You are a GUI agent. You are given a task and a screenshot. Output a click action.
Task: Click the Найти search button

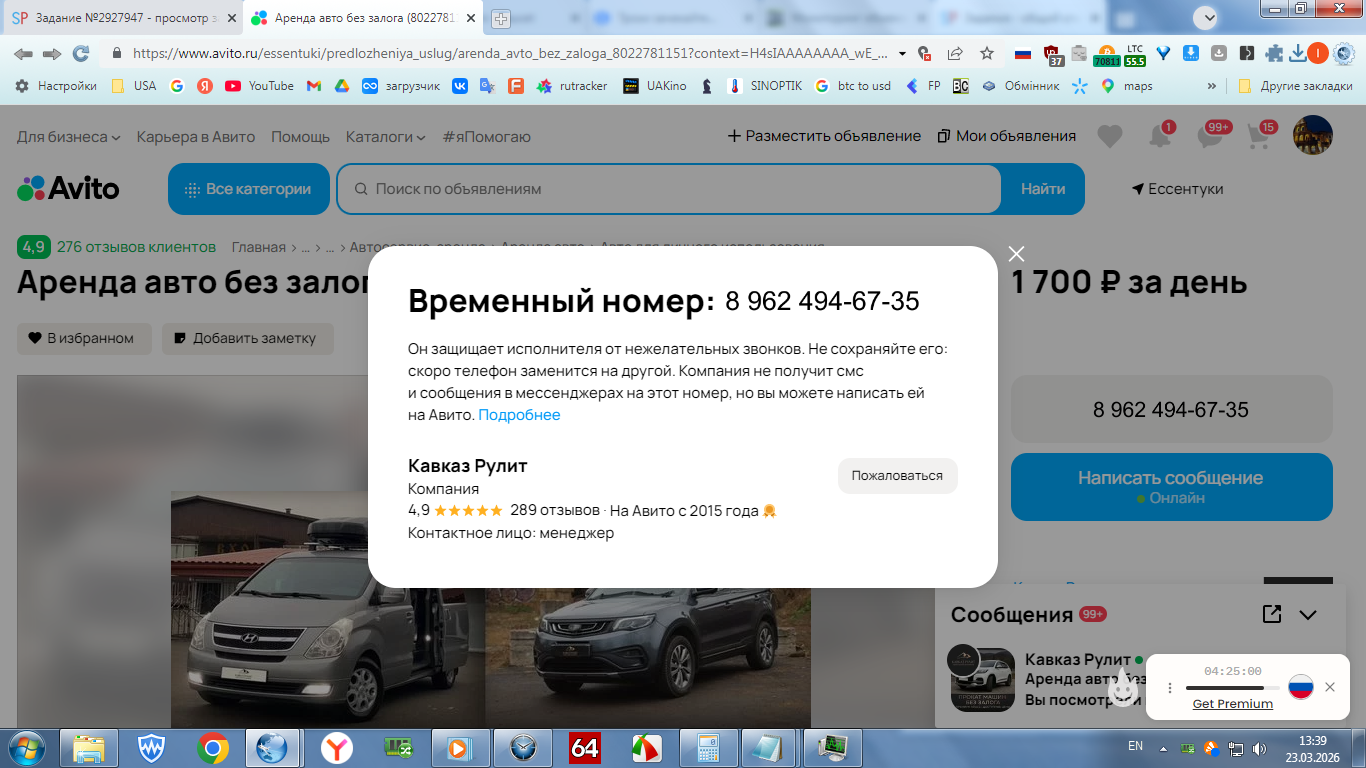click(1043, 189)
